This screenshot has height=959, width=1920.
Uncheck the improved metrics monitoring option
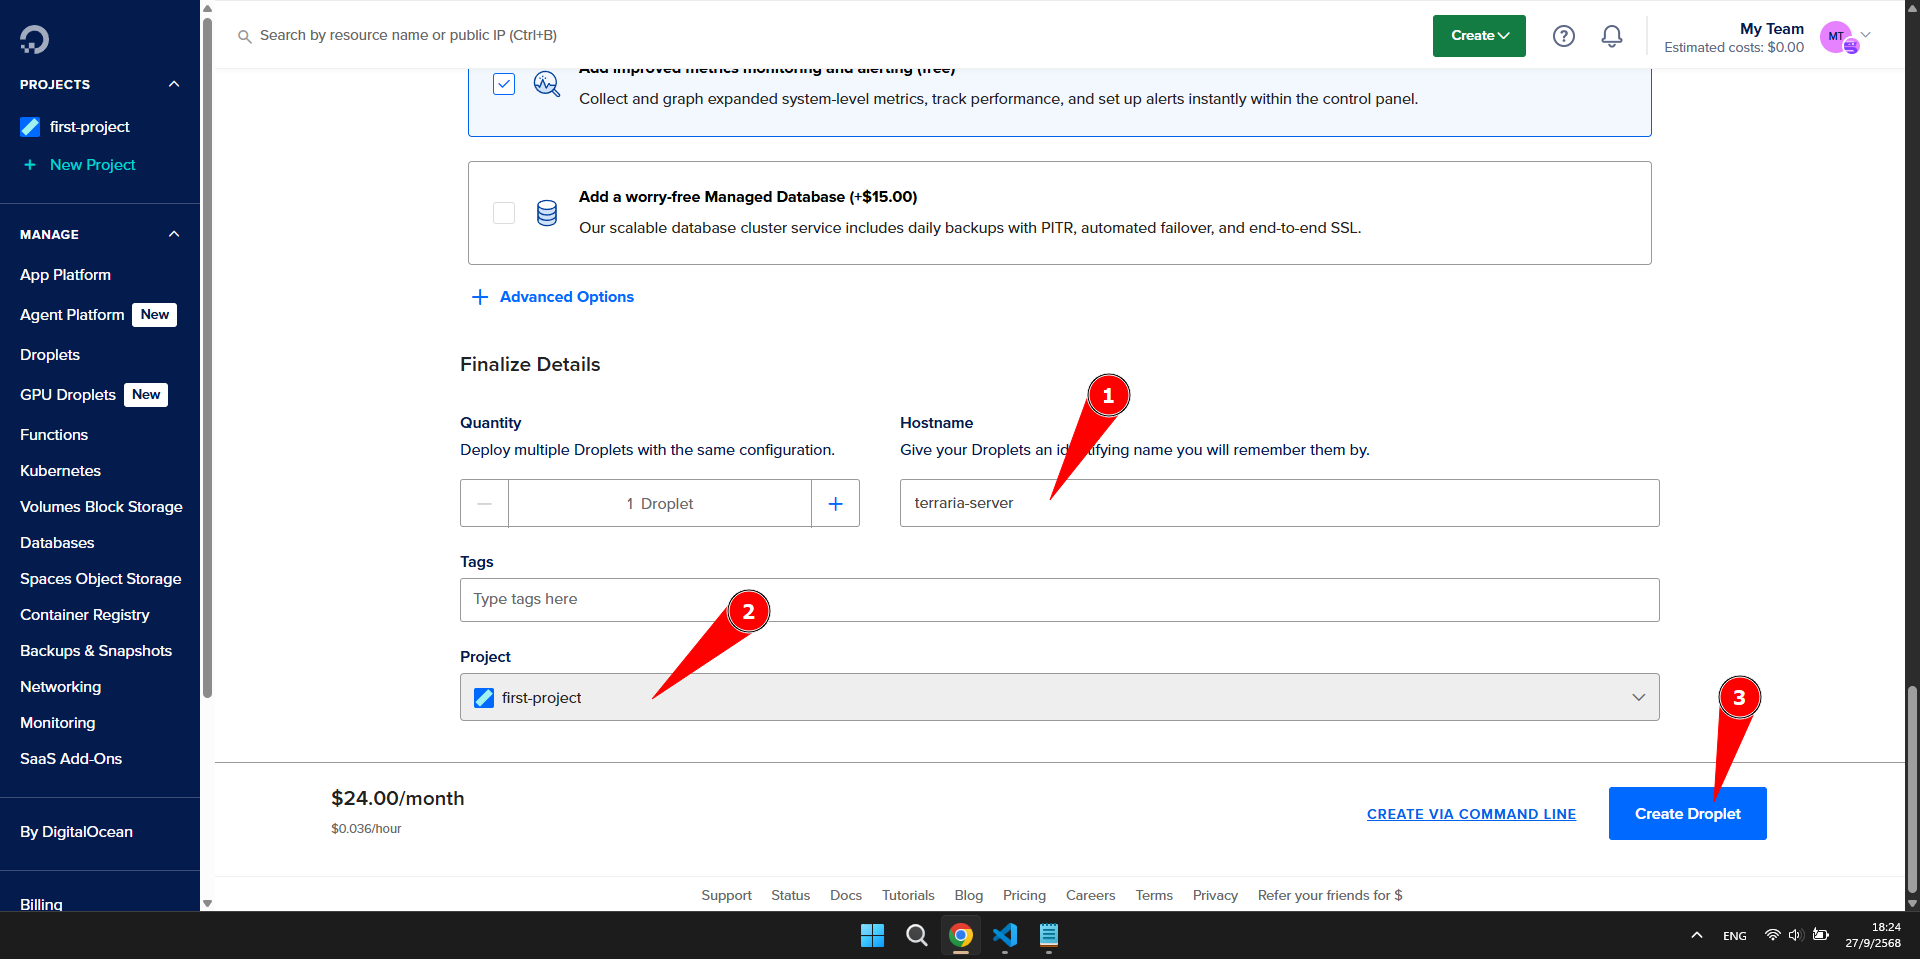coord(503,84)
